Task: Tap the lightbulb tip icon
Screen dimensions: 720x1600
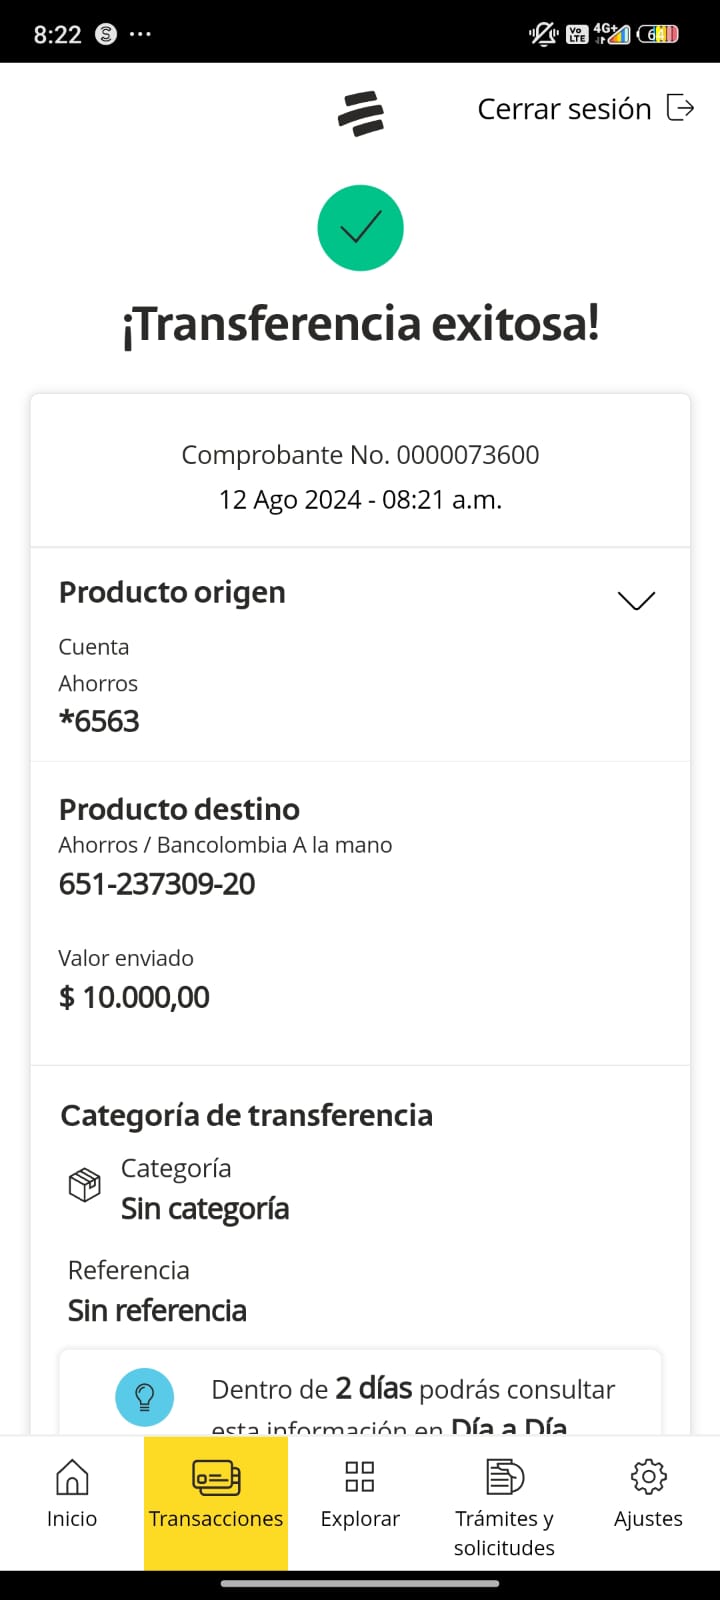Action: [144, 1396]
